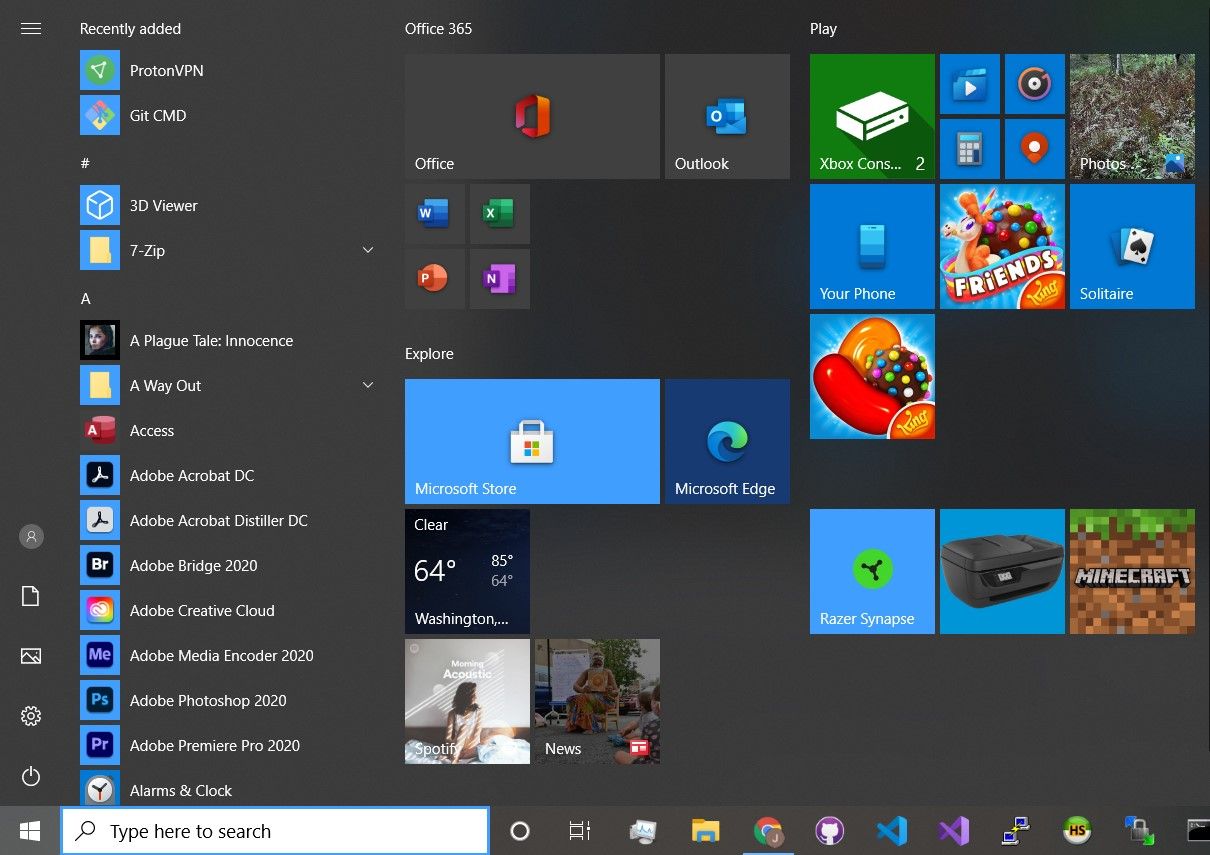The width and height of the screenshot is (1210, 855).
Task: Open Cortana from the taskbar
Action: (520, 831)
